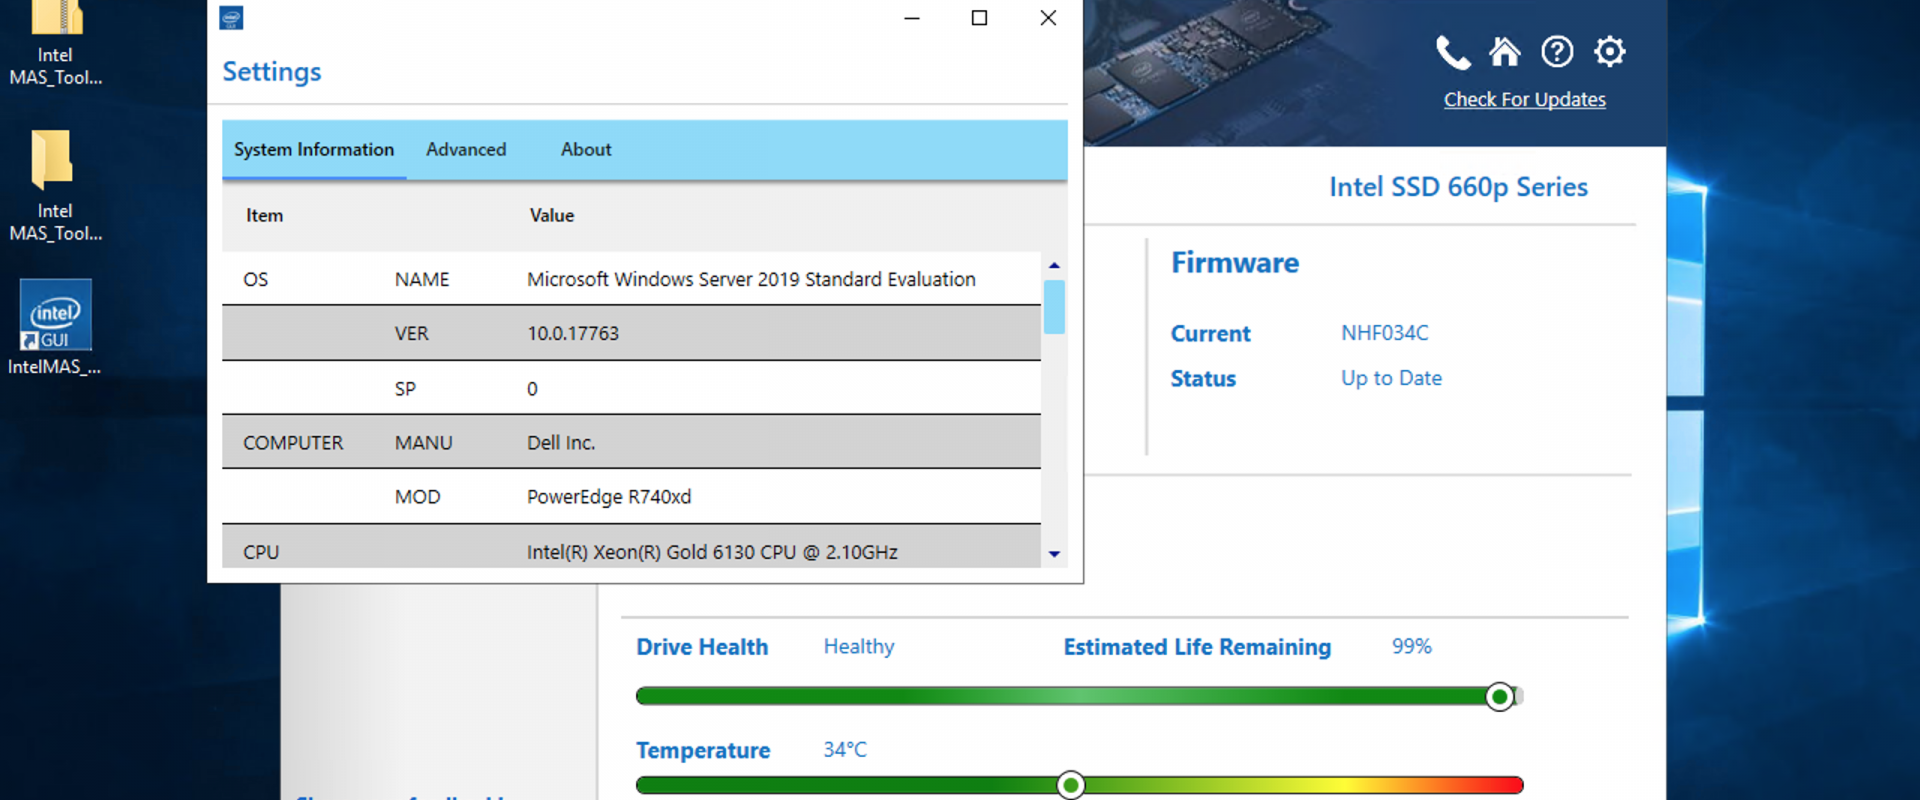The height and width of the screenshot is (800, 1920).
Task: Click the Settings window heading
Action: pyautogui.click(x=272, y=72)
